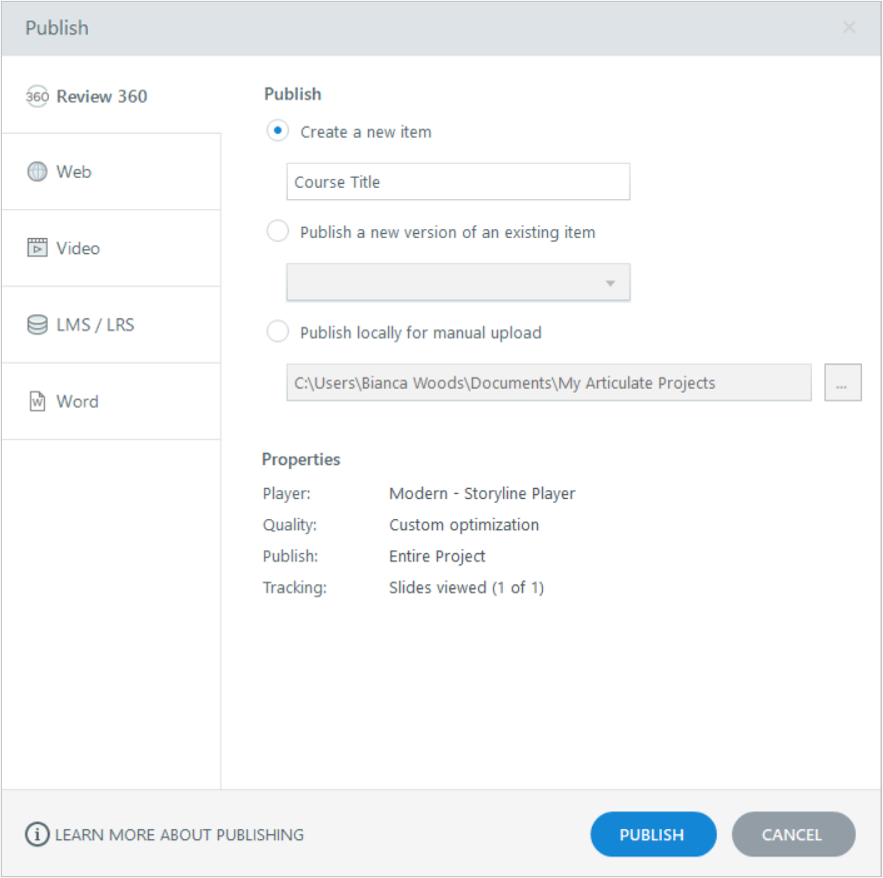Click the Web globe icon

pyautogui.click(x=37, y=172)
